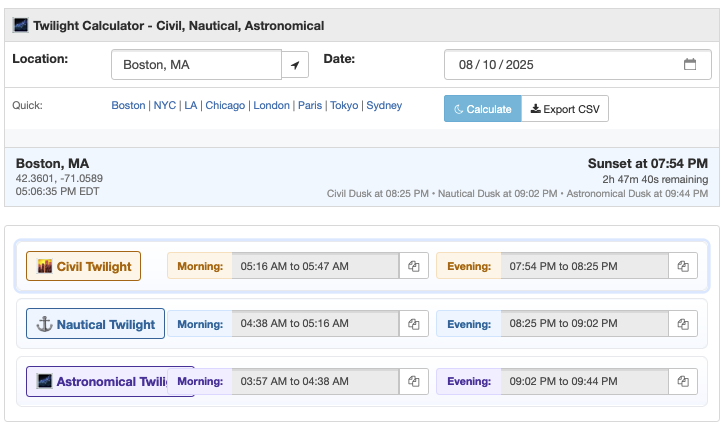Image resolution: width=728 pixels, height=433 pixels.
Task: Click the 2h 47m 40s remaining countdown
Action: coord(655,179)
